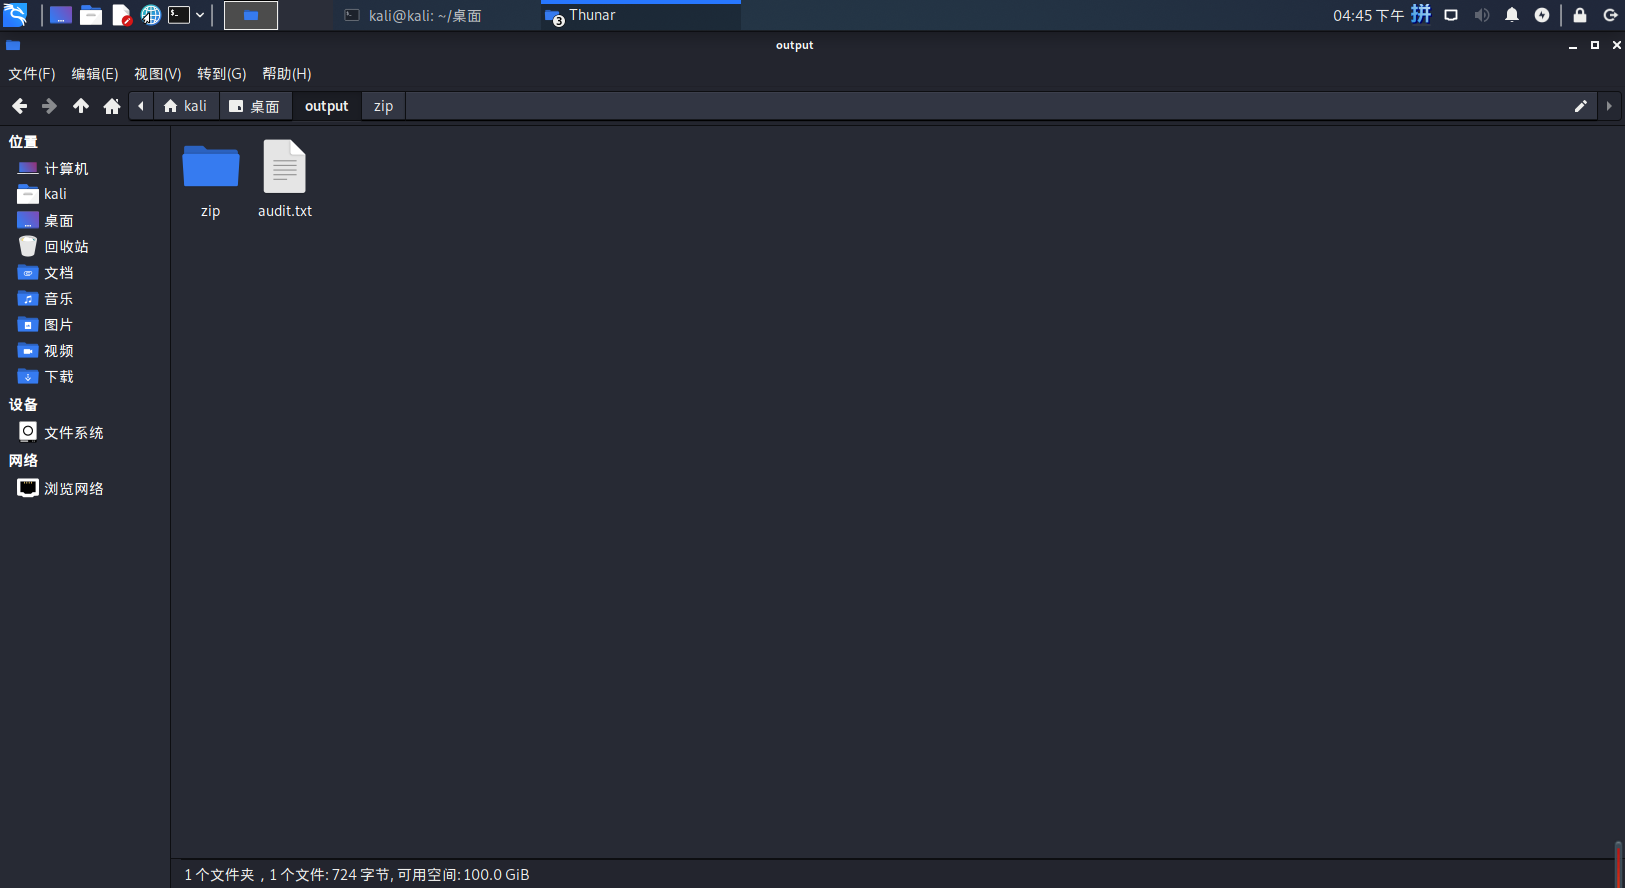Click the 拼 input method indicator
The height and width of the screenshot is (888, 1625).
tap(1421, 14)
